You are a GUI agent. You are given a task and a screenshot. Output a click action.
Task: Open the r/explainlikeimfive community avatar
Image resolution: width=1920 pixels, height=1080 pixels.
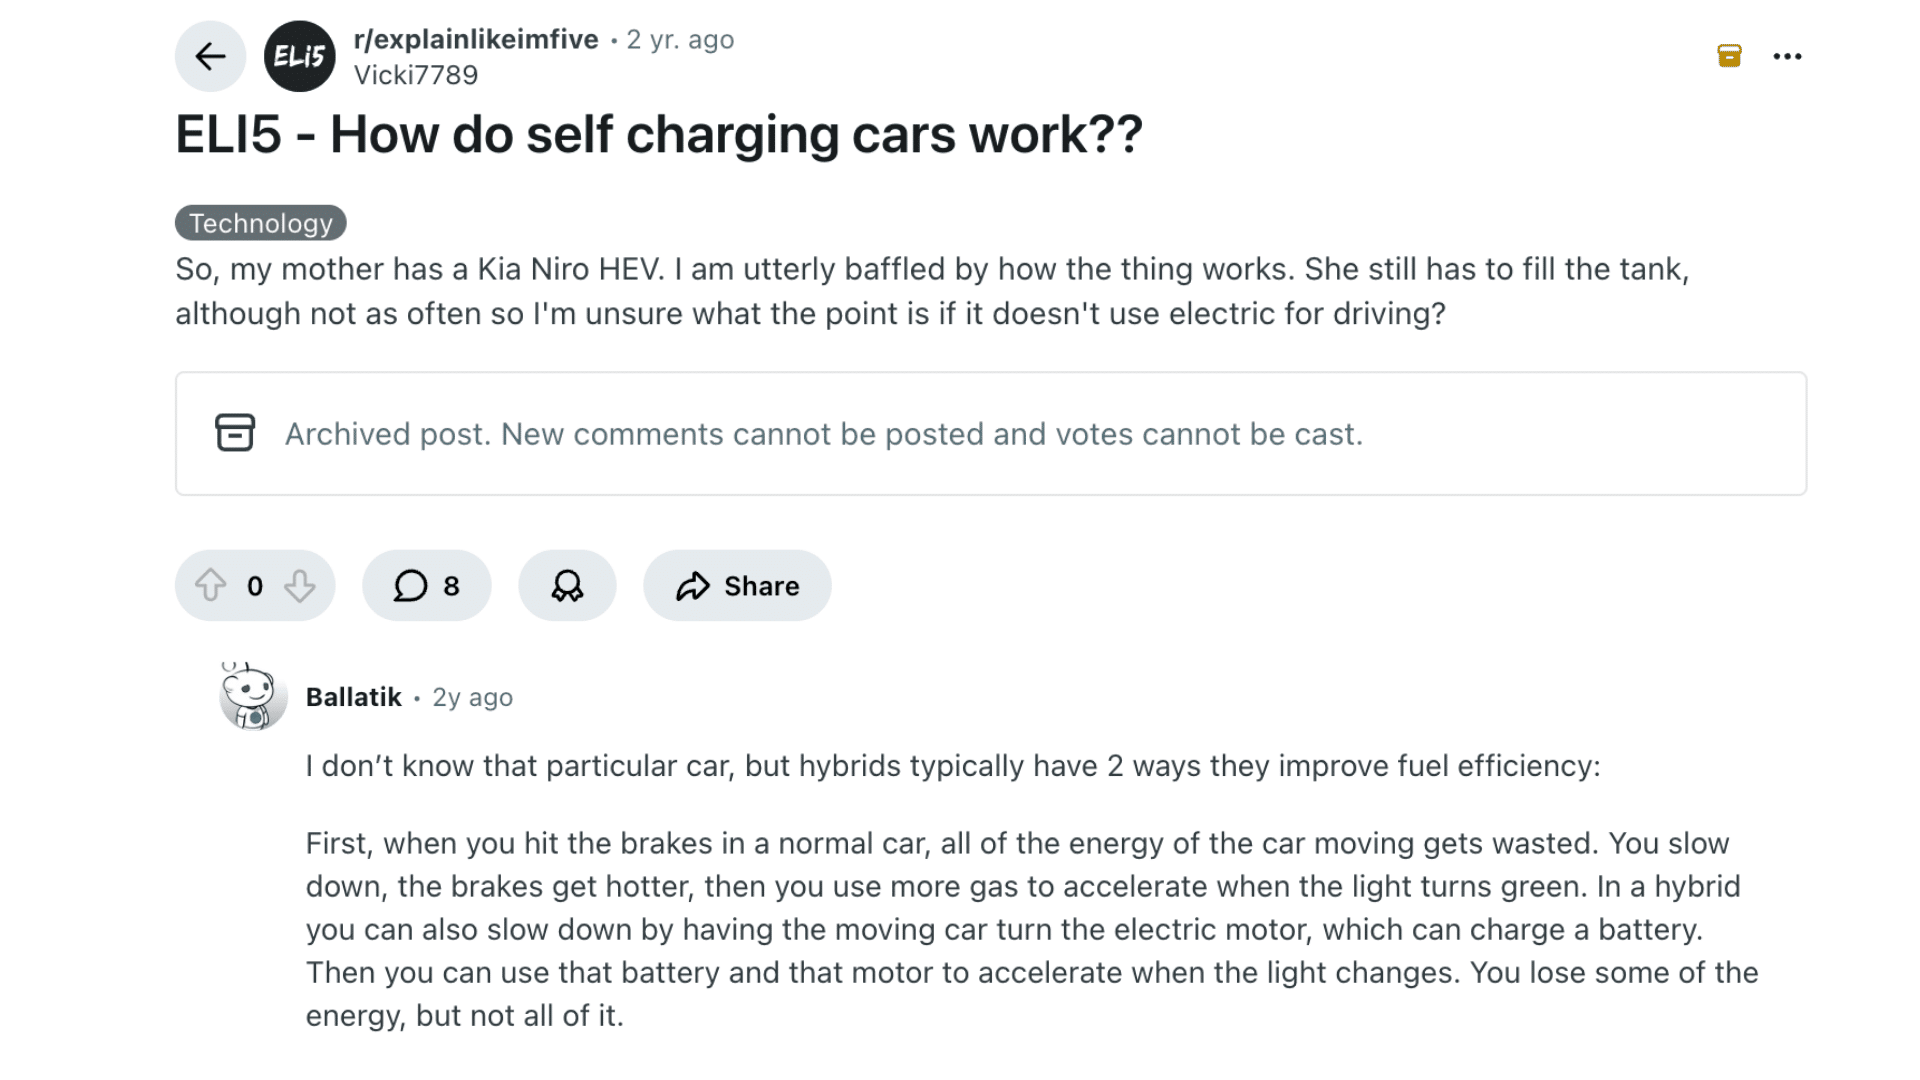point(299,56)
